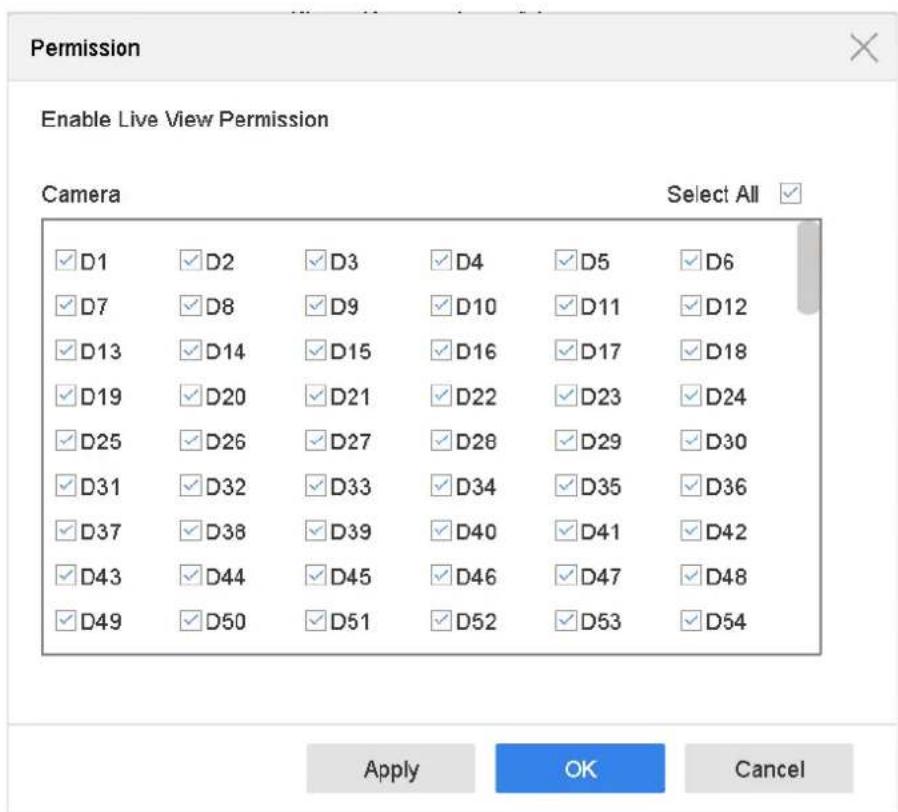Clear the checkmark on D49
Screen dimensions: 898x812
[65, 621]
